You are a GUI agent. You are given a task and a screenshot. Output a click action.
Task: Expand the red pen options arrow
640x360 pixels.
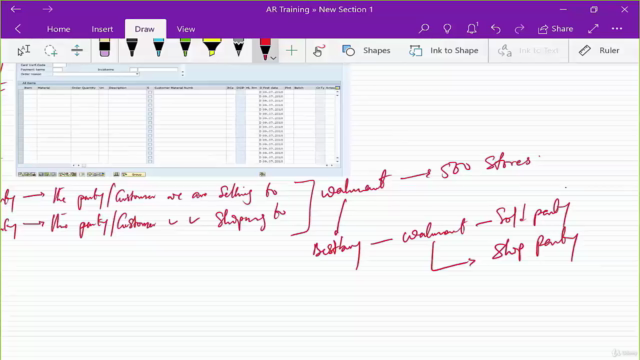(273, 58)
